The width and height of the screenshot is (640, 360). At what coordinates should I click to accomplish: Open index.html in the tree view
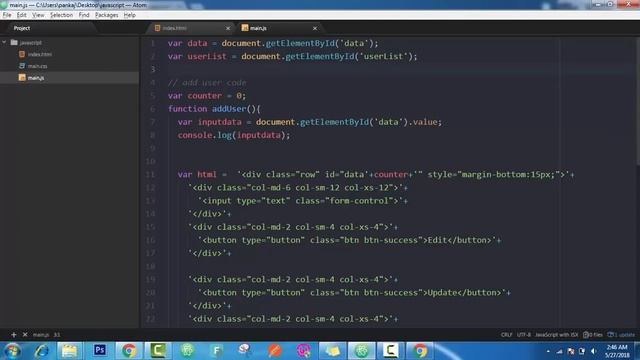40,54
